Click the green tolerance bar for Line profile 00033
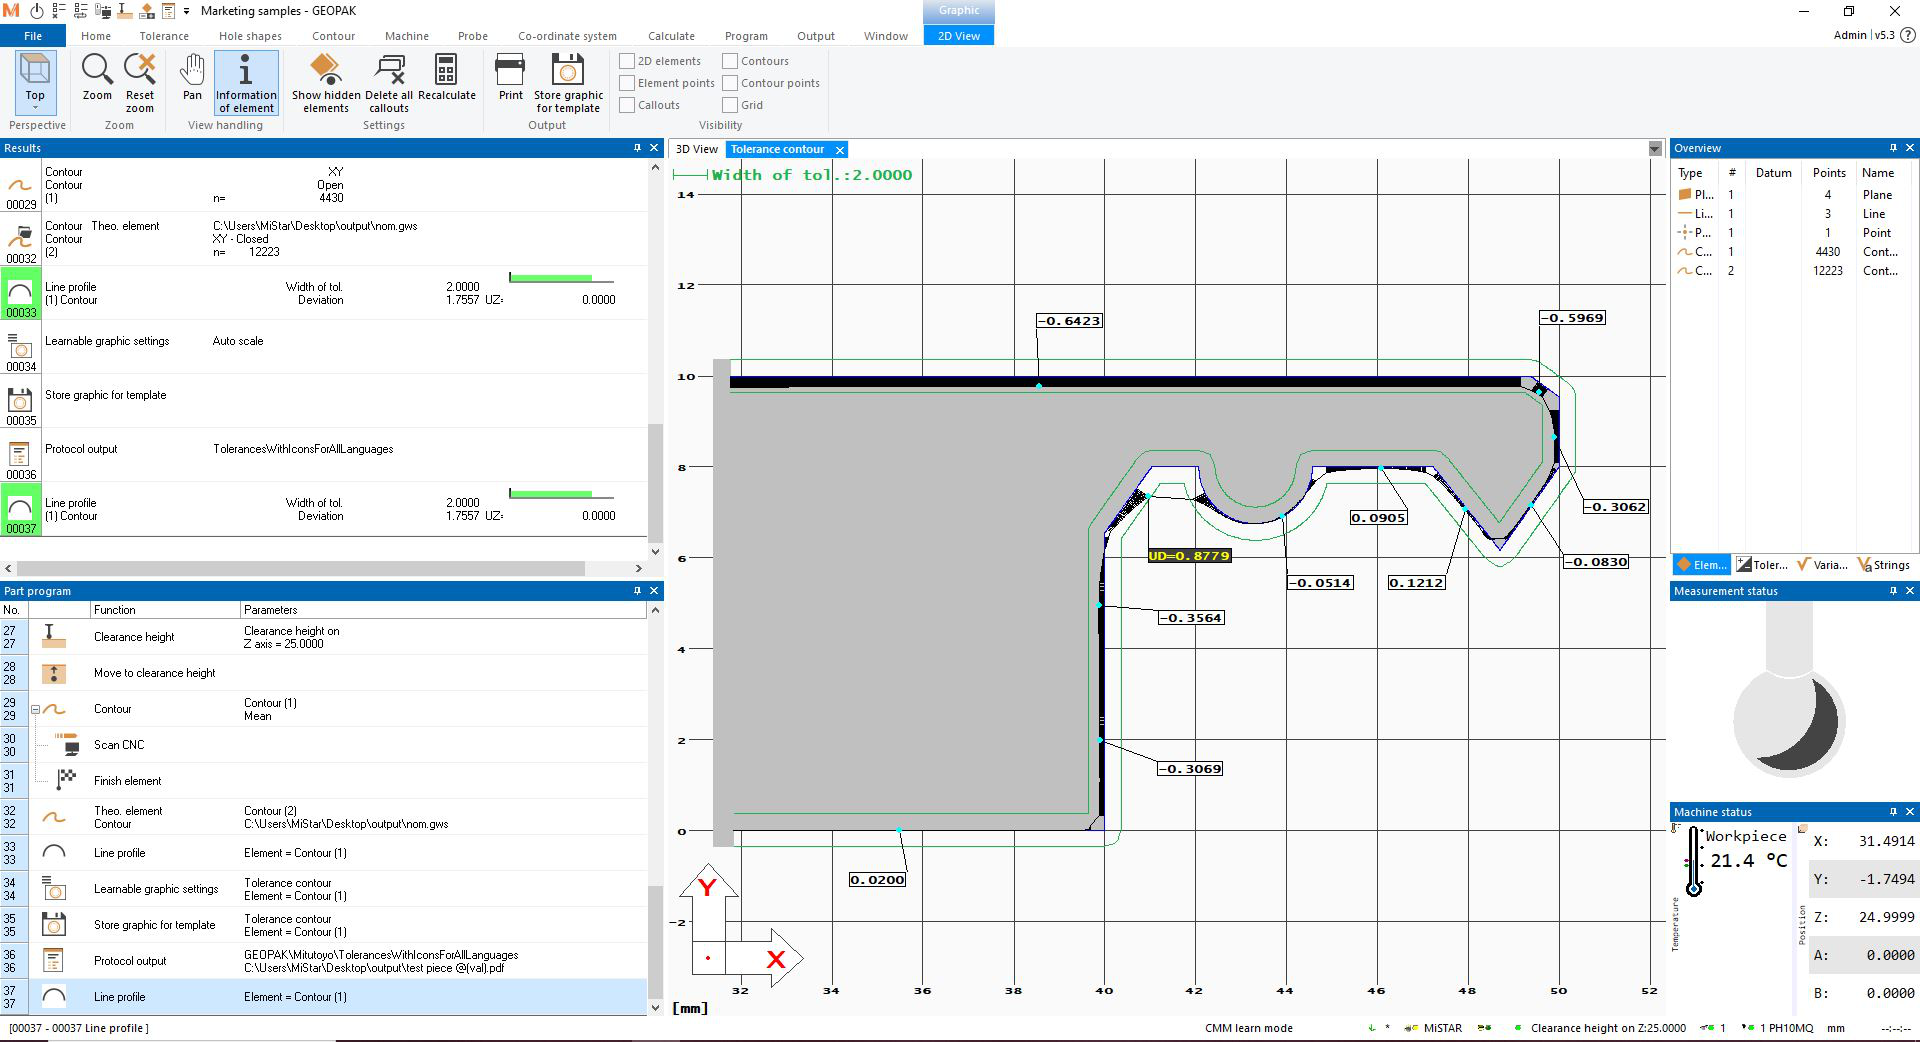Viewport: 1920px width, 1042px height. tap(550, 278)
